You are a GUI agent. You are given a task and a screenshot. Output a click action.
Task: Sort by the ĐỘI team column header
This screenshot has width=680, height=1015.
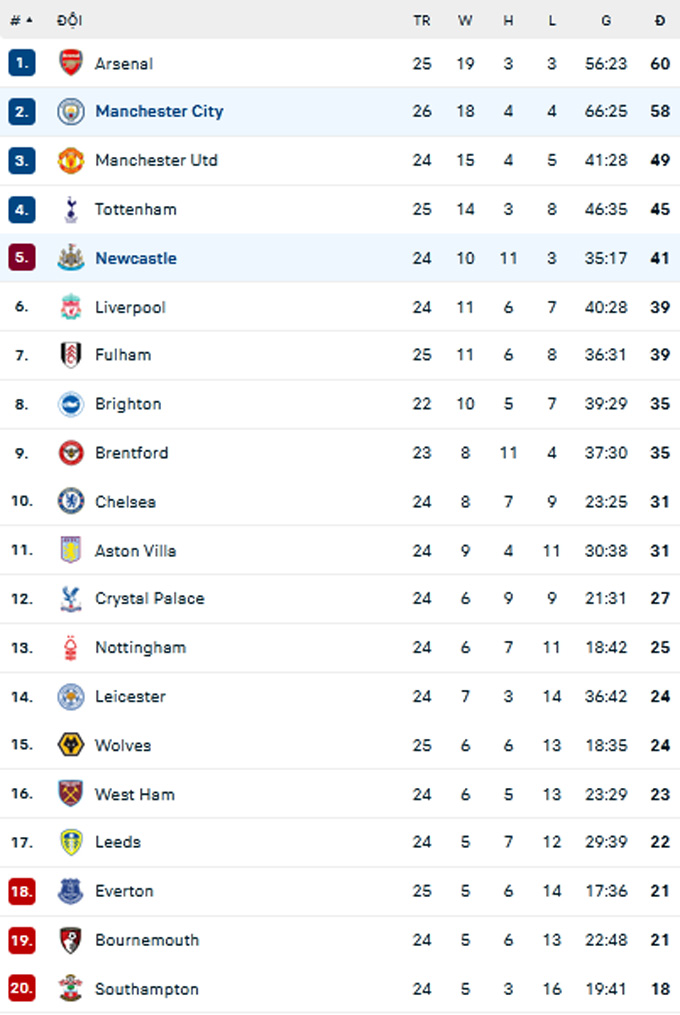(69, 20)
